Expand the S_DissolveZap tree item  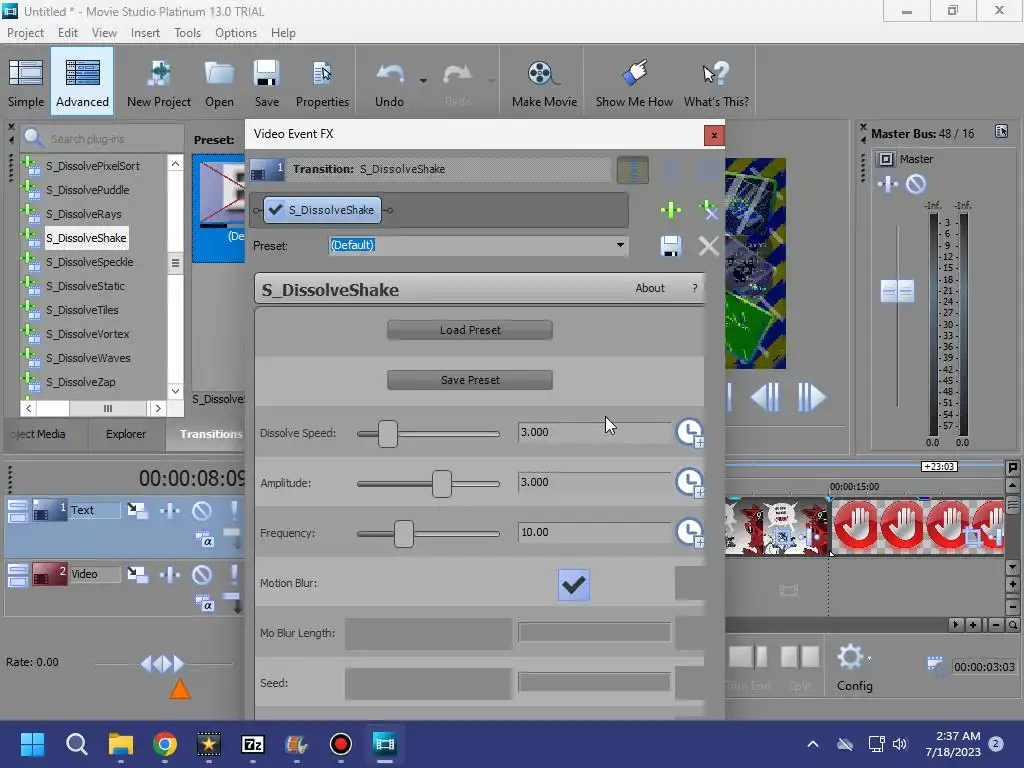click(x=30, y=381)
